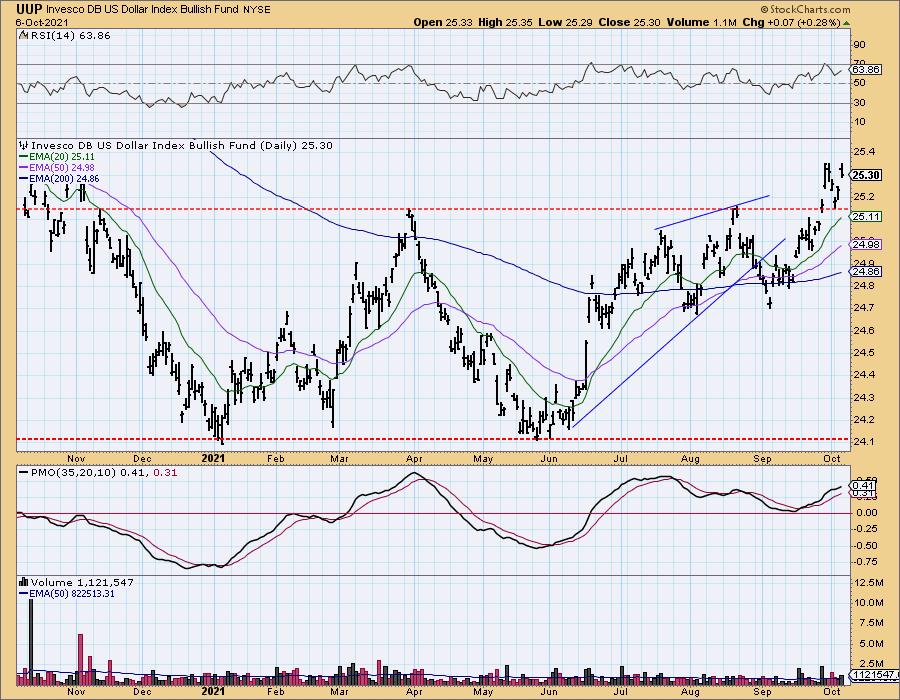Screen dimensions: 900x700
Task: Click the Close 25.30 value
Action: pyautogui.click(x=630, y=22)
